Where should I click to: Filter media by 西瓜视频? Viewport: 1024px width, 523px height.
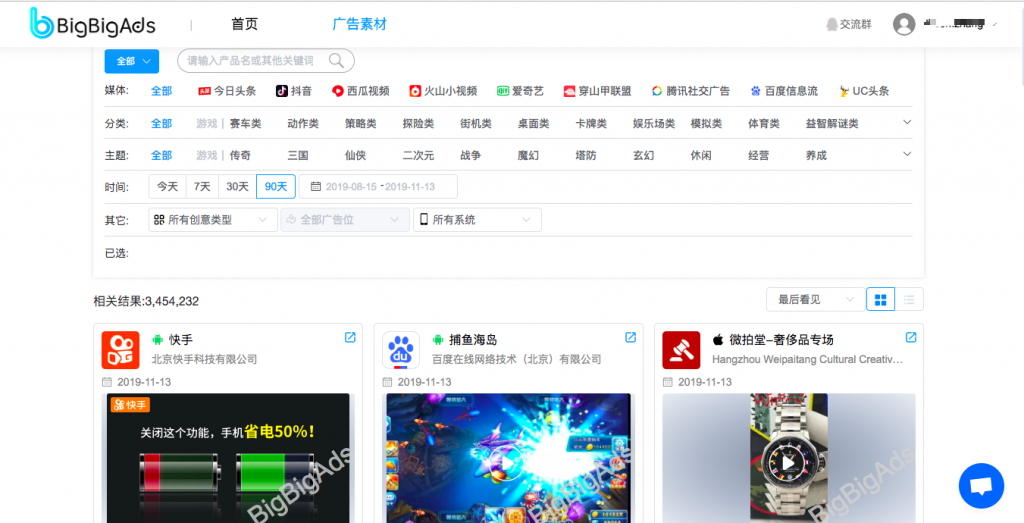tap(360, 91)
